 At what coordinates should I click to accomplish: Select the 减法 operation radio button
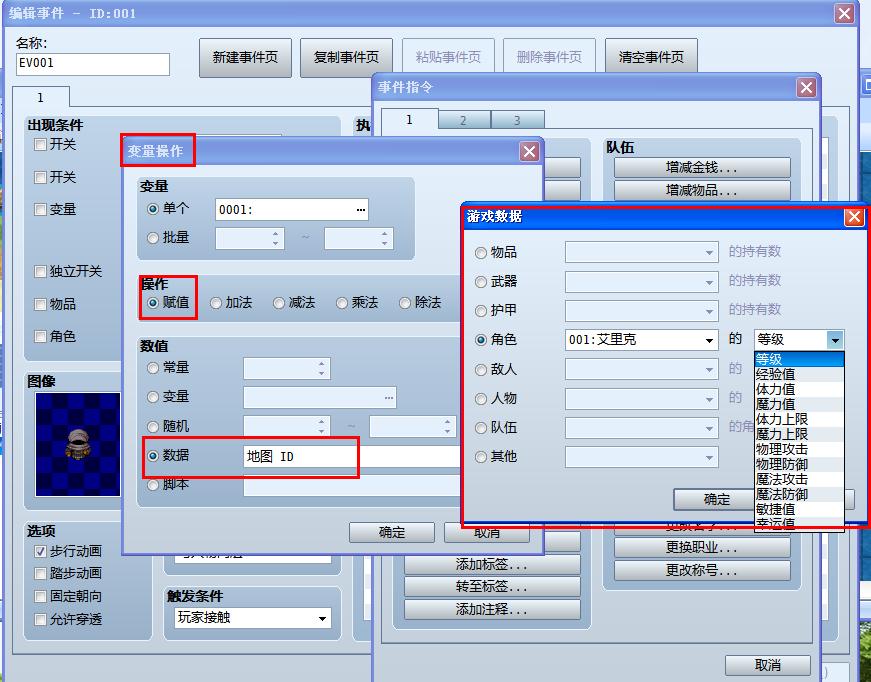pos(279,303)
